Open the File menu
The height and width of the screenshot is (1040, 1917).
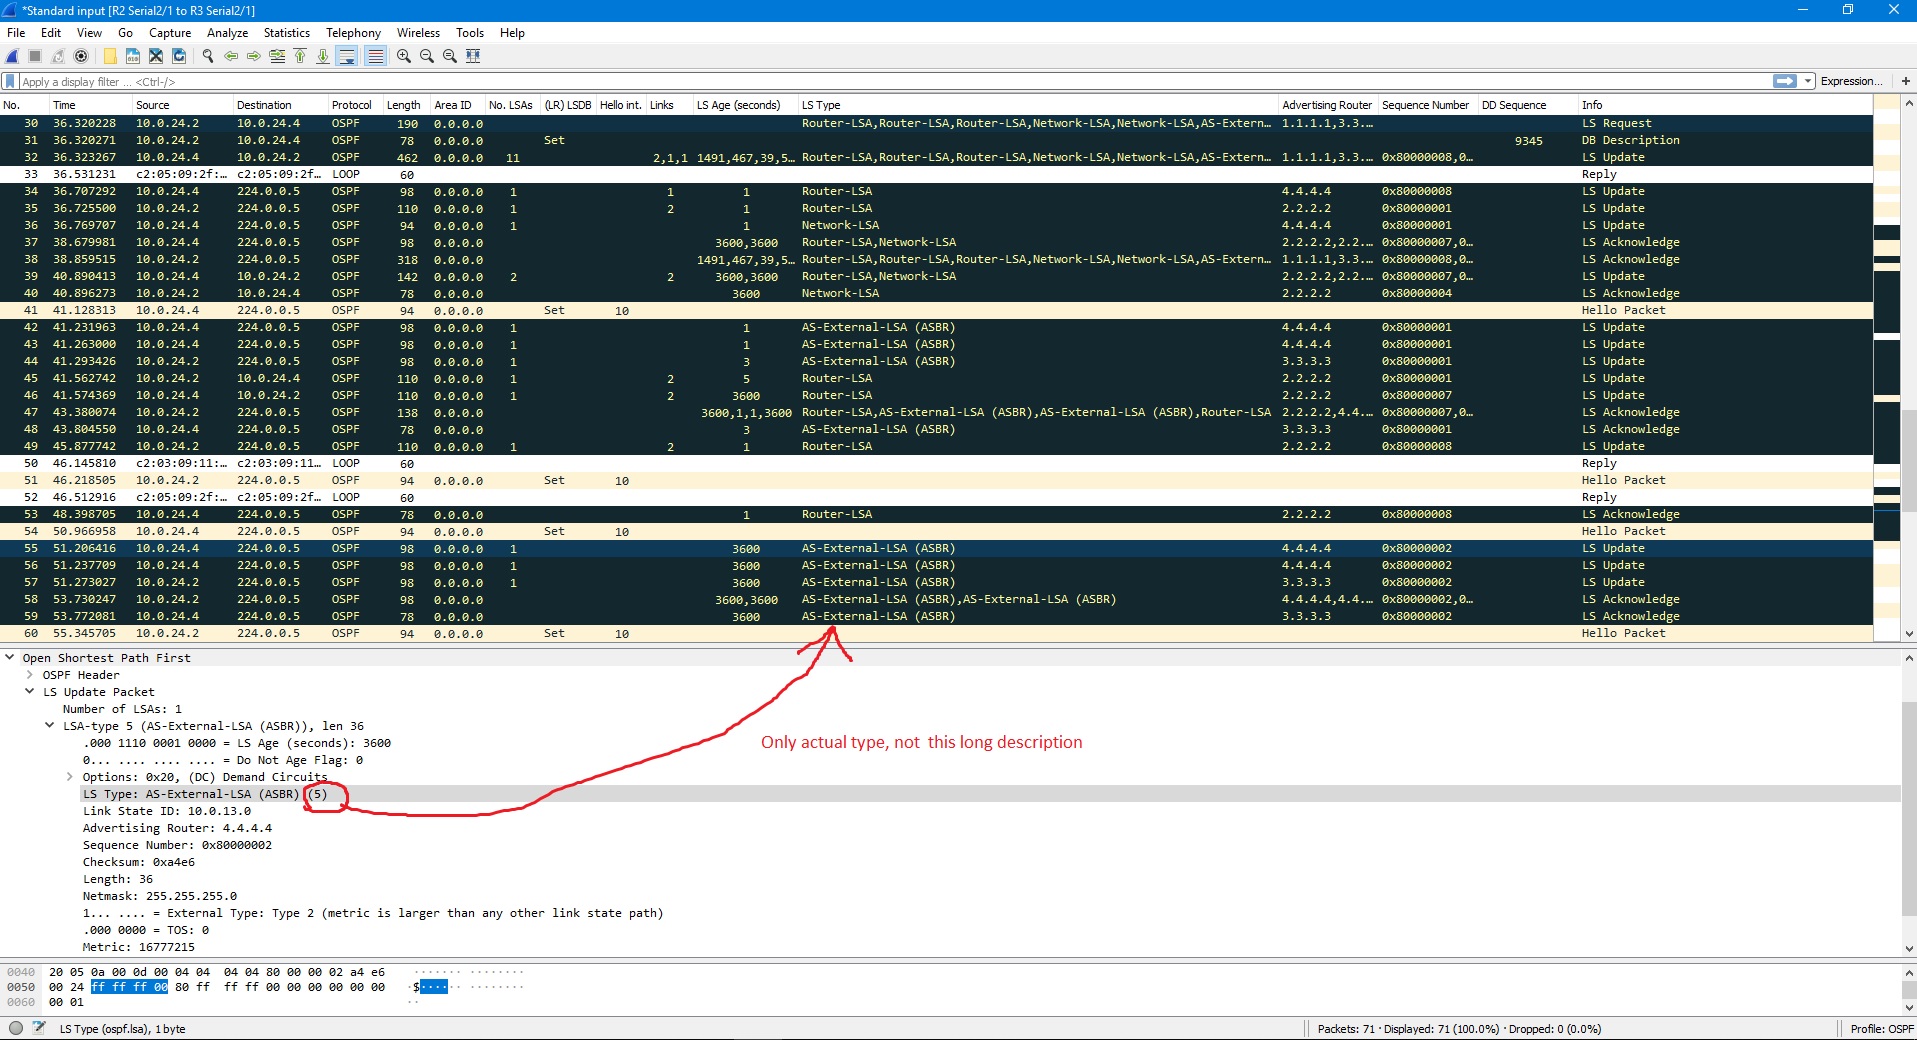click(x=16, y=33)
